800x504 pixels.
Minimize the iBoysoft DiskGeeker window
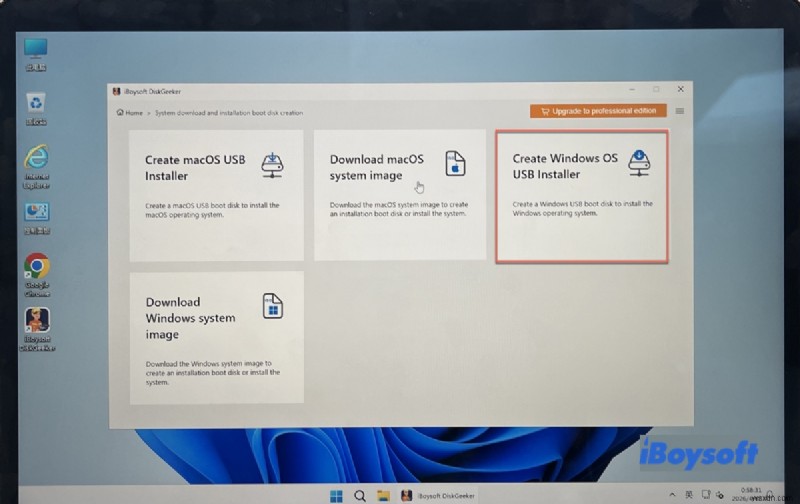[632, 89]
